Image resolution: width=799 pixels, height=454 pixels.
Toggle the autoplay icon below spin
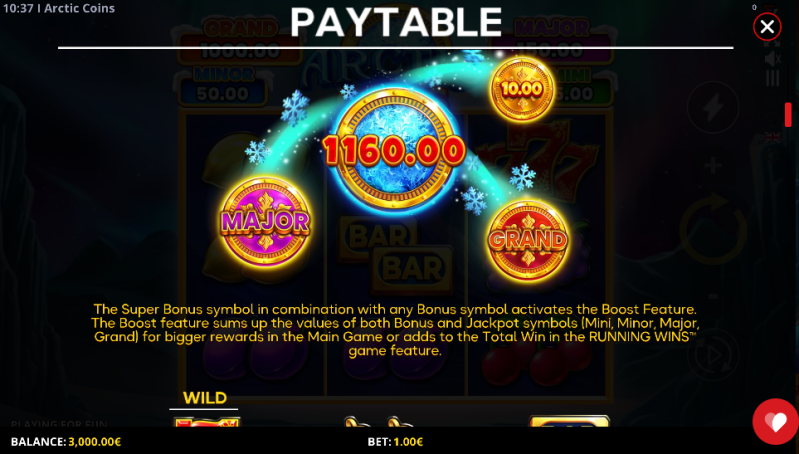coord(713,355)
